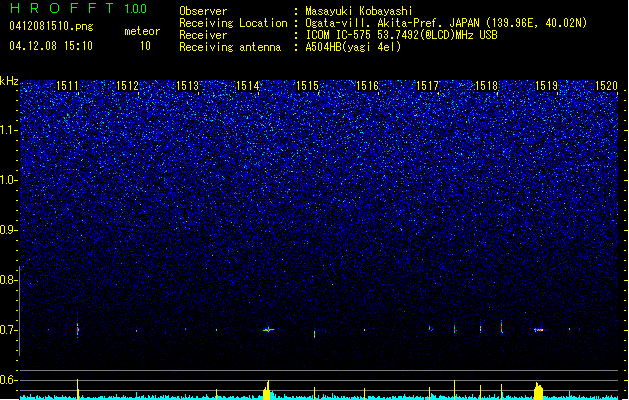Click the word meteor above the count
629x400 pixels.
(x=142, y=31)
